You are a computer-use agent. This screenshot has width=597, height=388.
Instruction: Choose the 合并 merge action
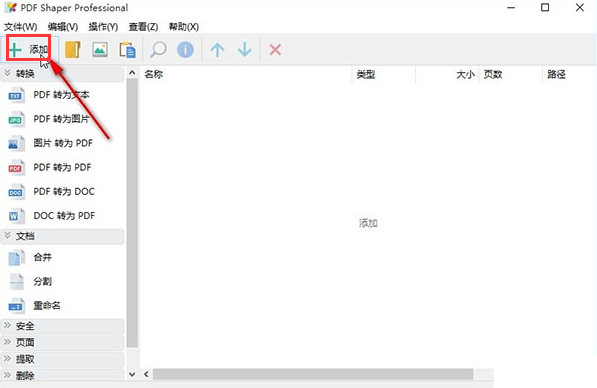42,257
